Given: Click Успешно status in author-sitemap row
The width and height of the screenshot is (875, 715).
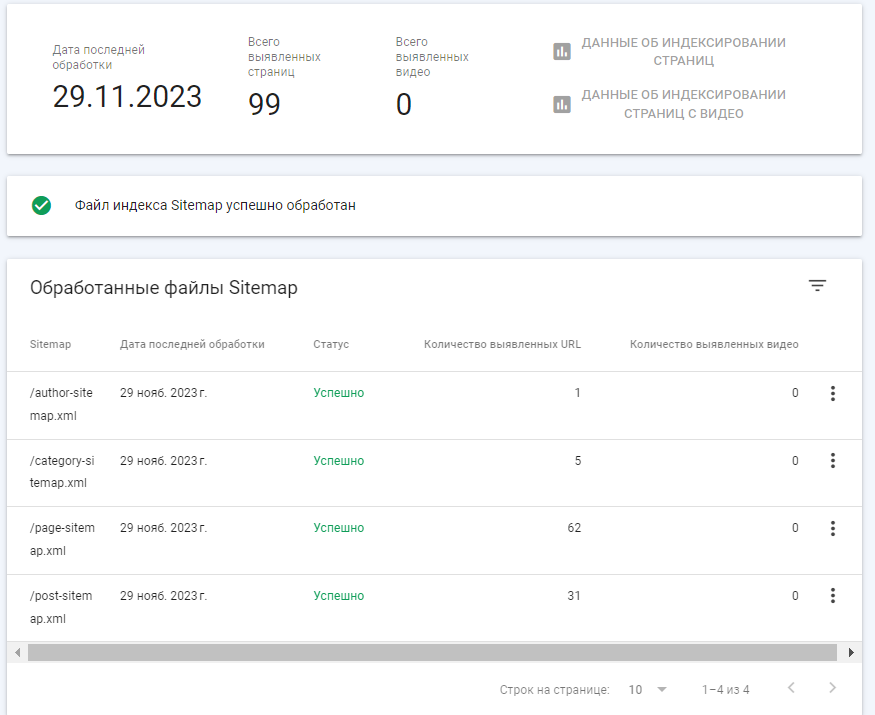Looking at the screenshot, I should [339, 393].
